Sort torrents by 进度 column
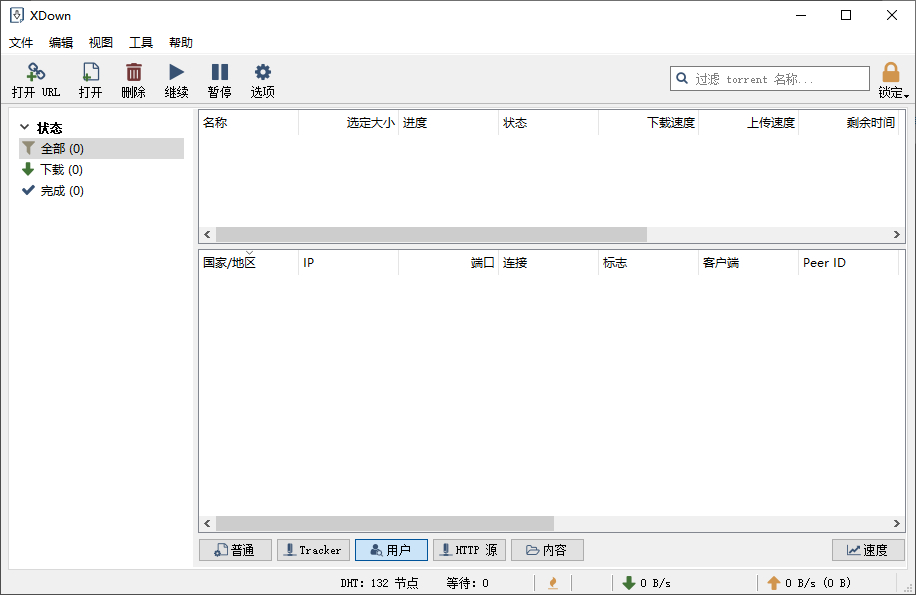916x595 pixels. (449, 123)
